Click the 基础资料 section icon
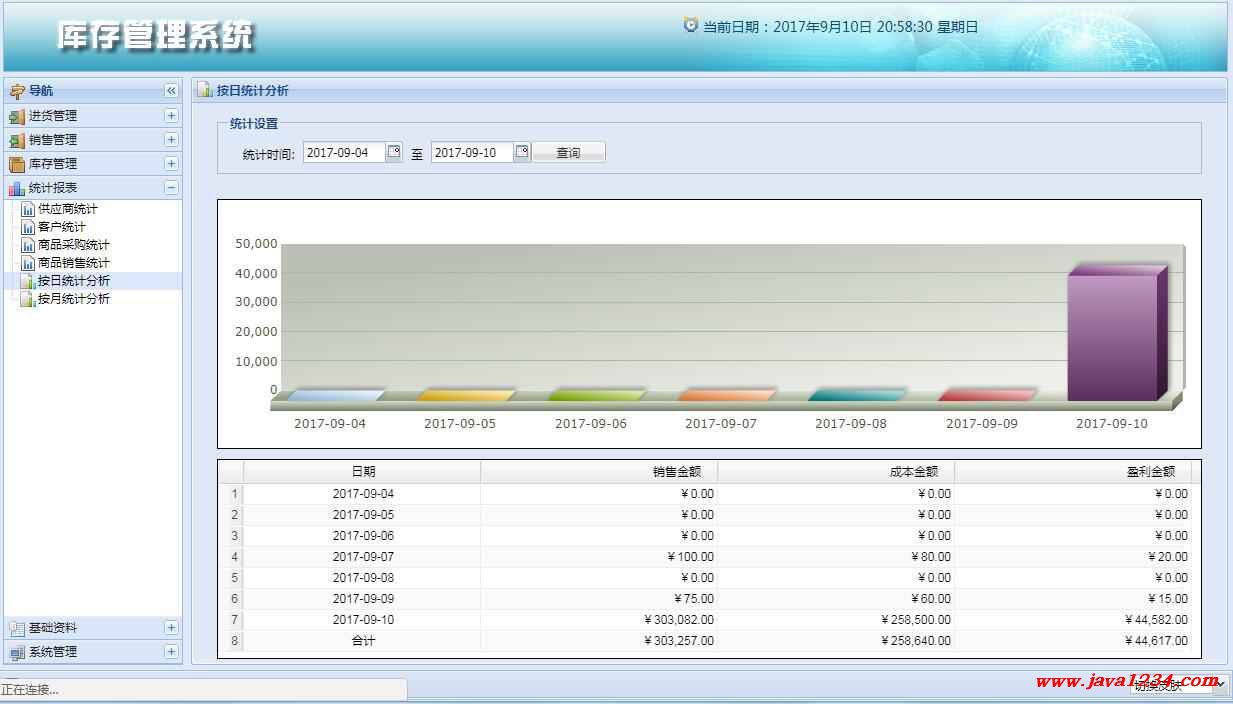 (x=16, y=628)
